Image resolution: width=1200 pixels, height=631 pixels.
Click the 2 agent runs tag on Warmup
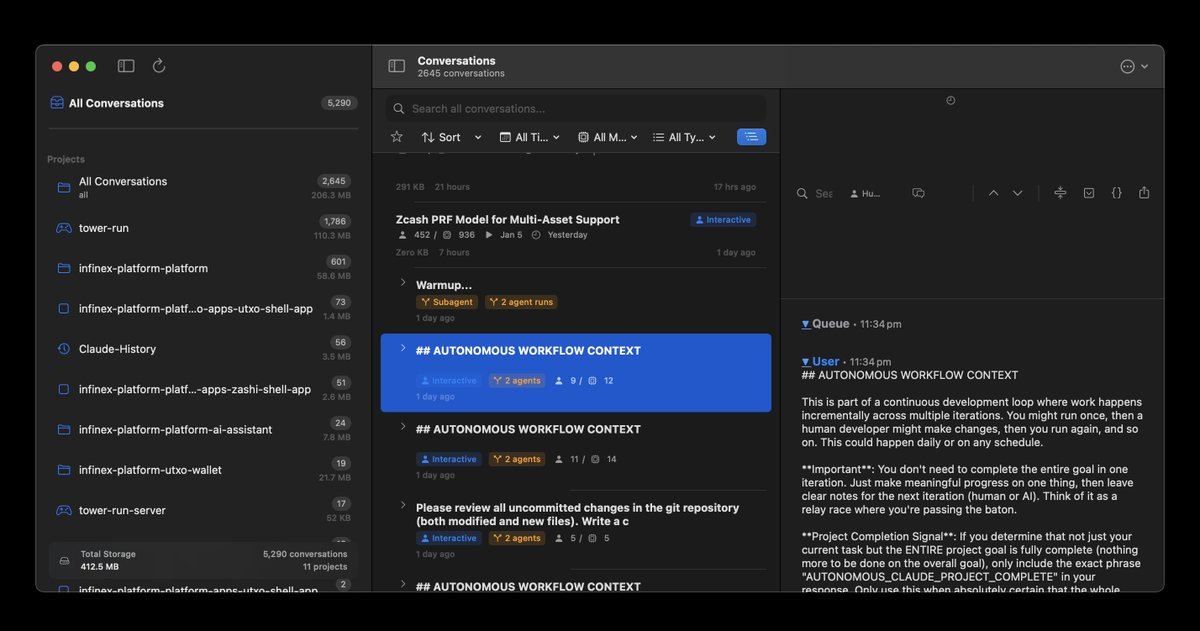(522, 302)
